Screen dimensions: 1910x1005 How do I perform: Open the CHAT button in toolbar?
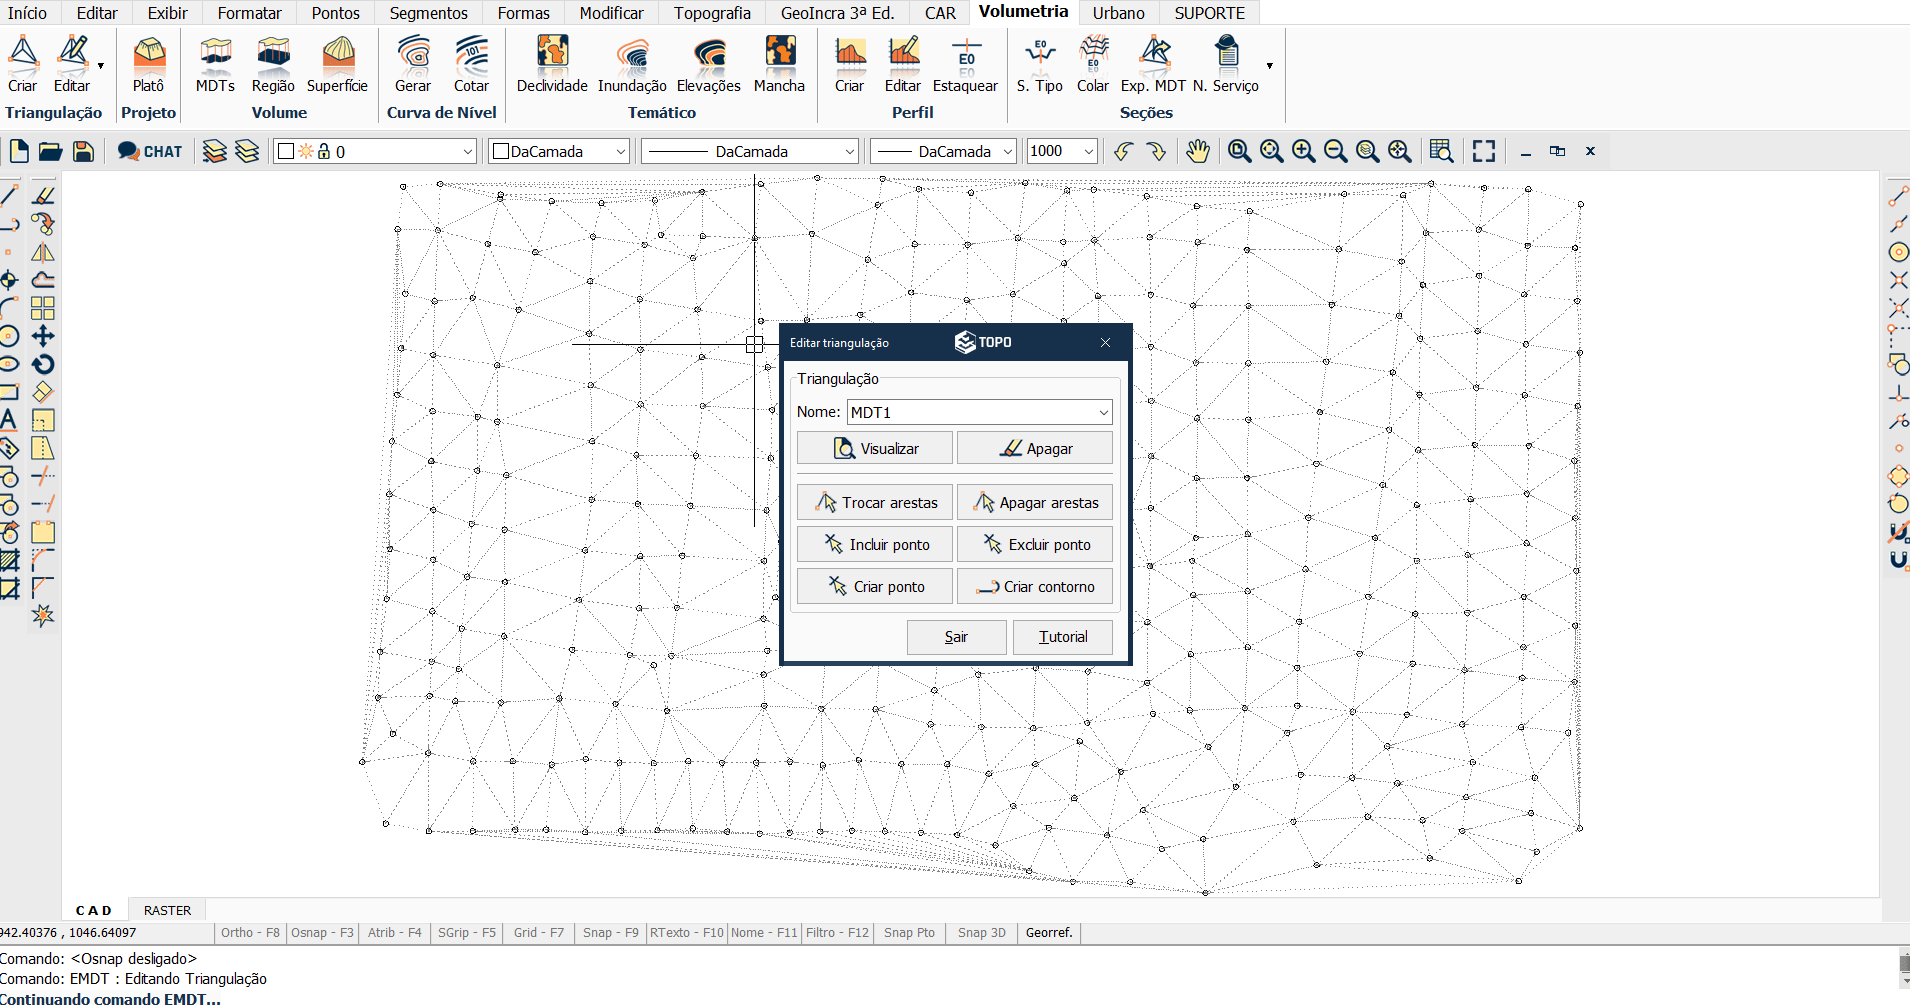[150, 151]
